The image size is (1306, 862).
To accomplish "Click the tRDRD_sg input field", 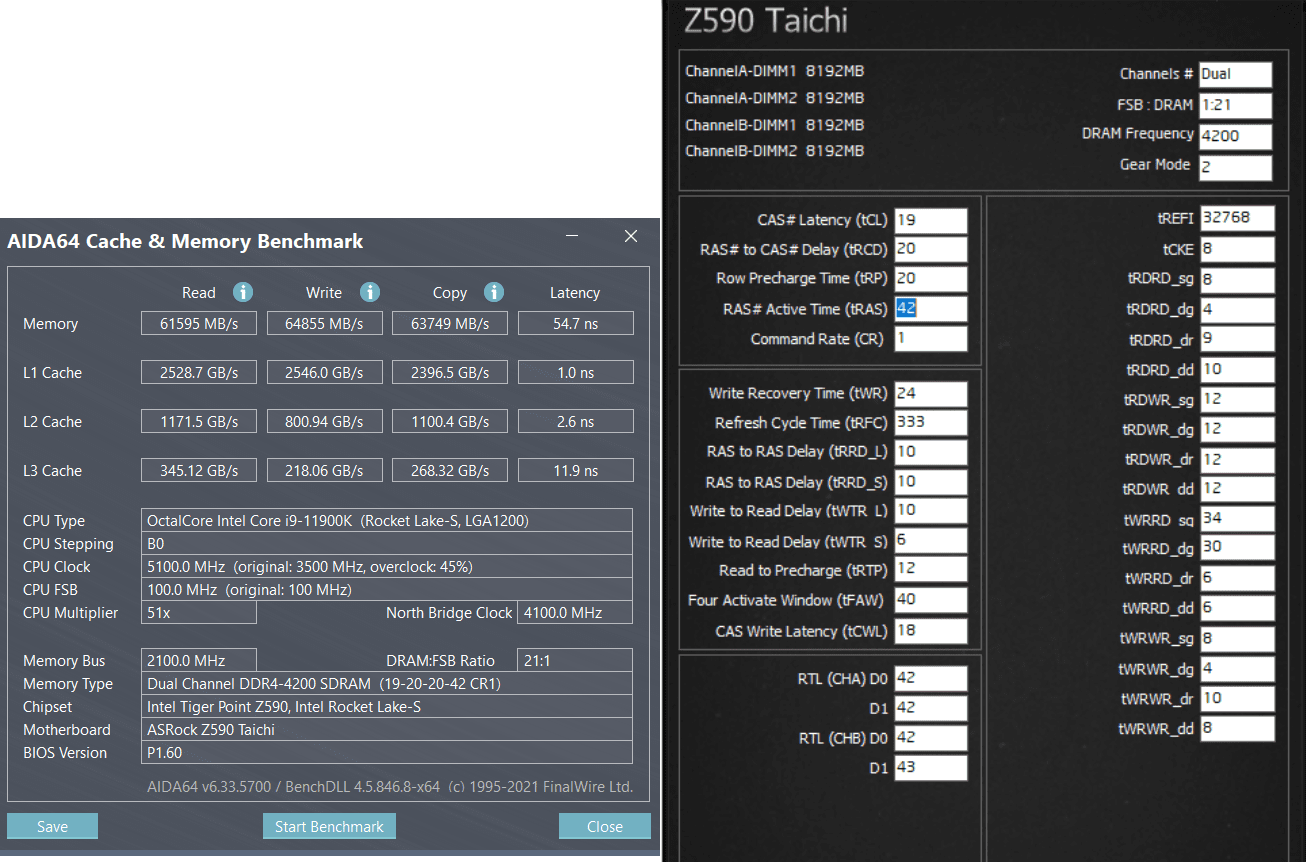I will click(x=1238, y=280).
